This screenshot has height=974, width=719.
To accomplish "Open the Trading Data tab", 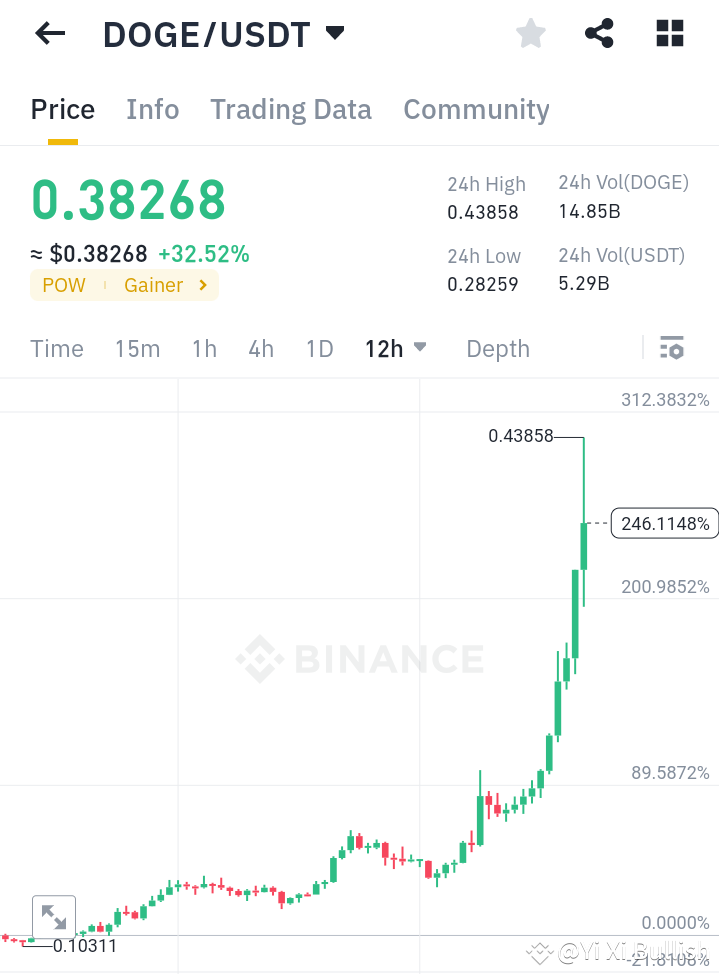I will click(290, 109).
